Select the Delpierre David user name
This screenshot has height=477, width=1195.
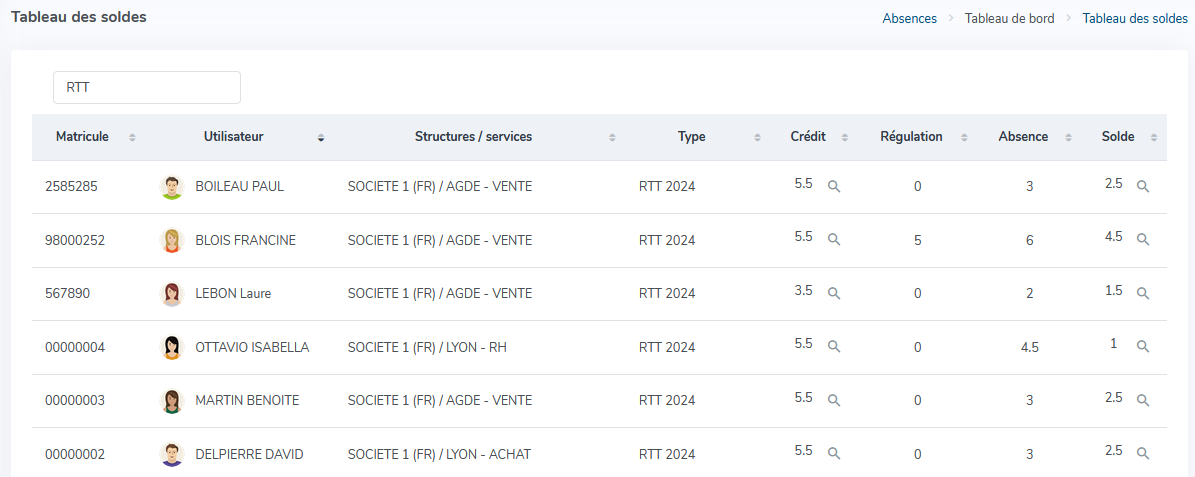click(x=249, y=454)
